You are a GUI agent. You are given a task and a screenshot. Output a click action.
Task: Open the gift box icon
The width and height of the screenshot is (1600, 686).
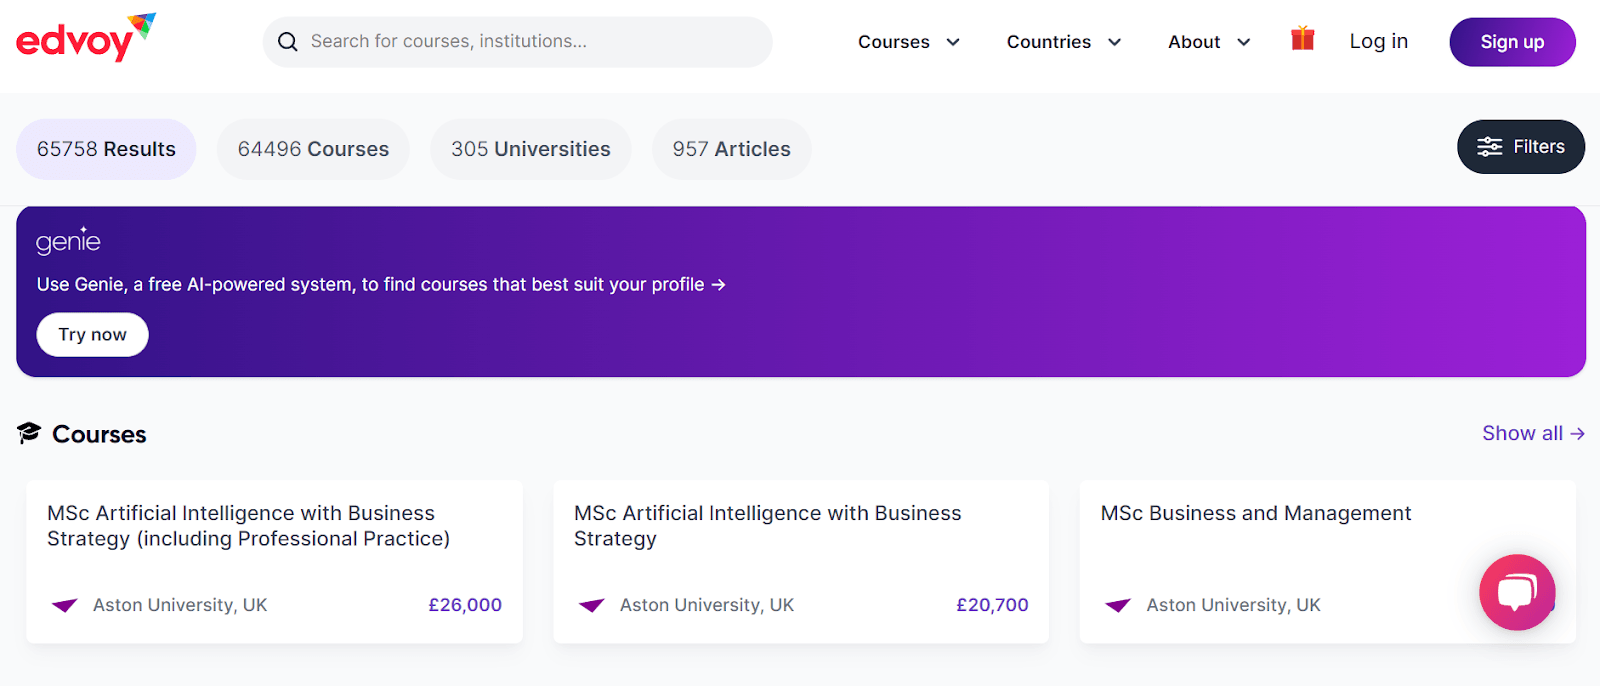pyautogui.click(x=1302, y=38)
